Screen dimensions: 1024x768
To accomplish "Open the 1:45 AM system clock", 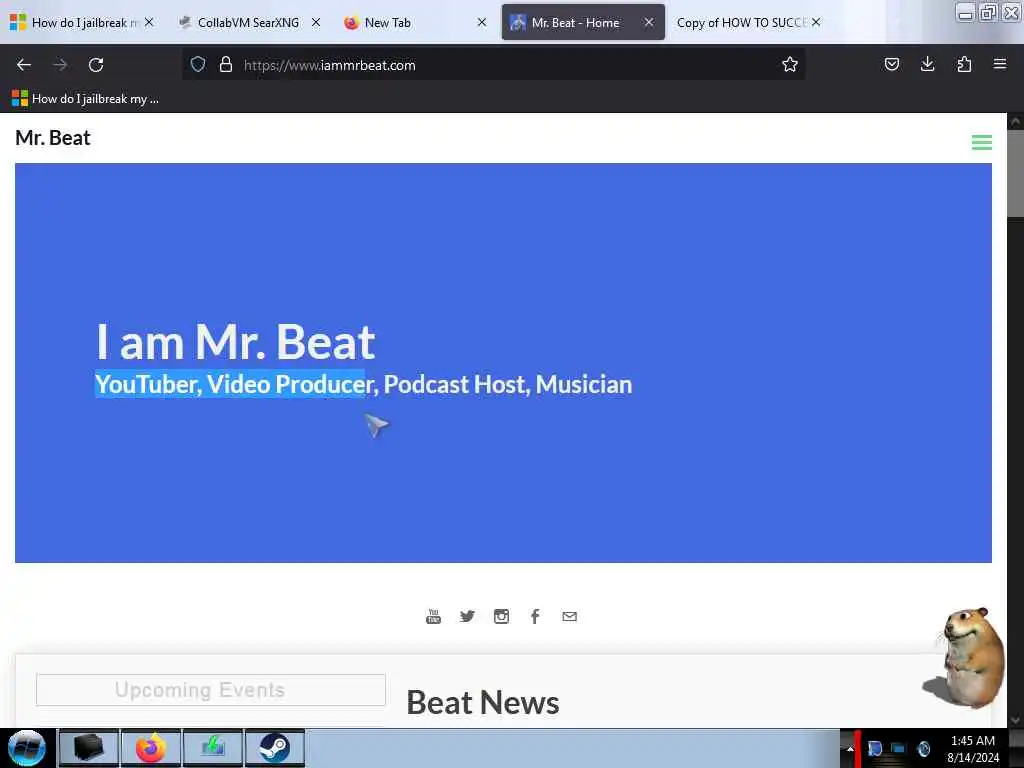I will (972, 749).
